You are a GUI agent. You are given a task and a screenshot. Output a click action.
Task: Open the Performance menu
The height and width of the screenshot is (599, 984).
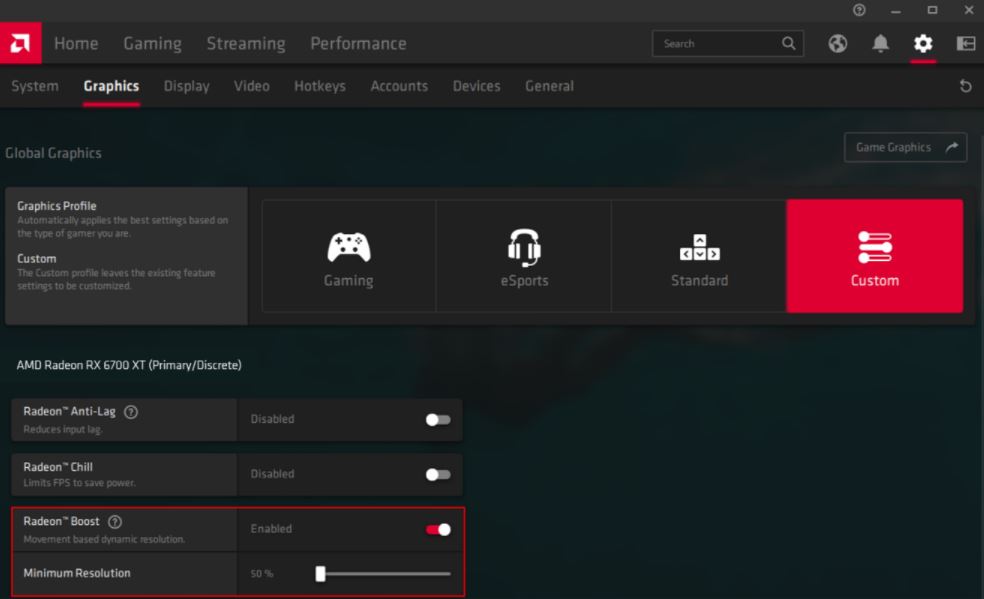coord(358,43)
